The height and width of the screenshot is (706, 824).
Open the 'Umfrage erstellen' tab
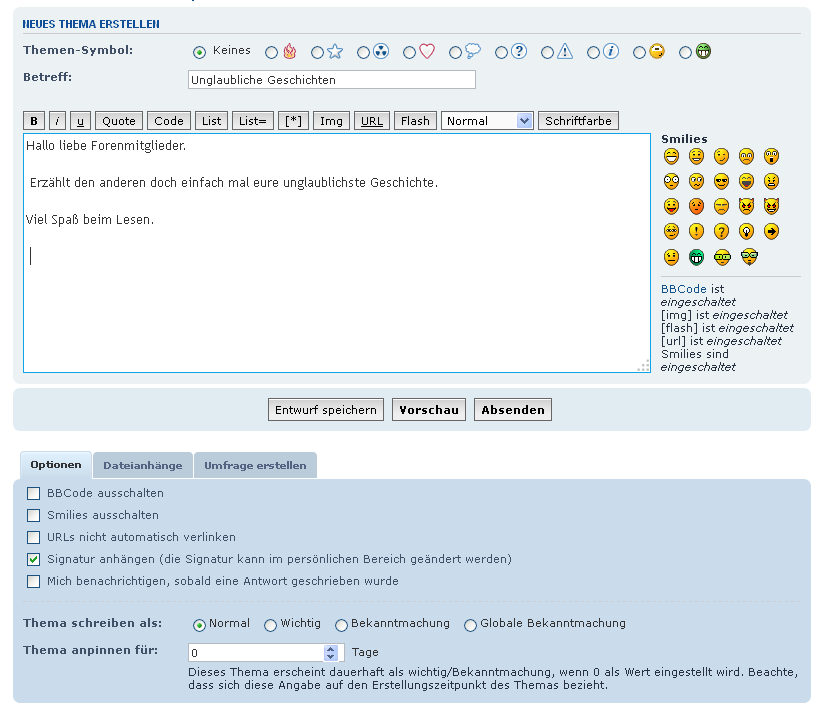(x=255, y=465)
